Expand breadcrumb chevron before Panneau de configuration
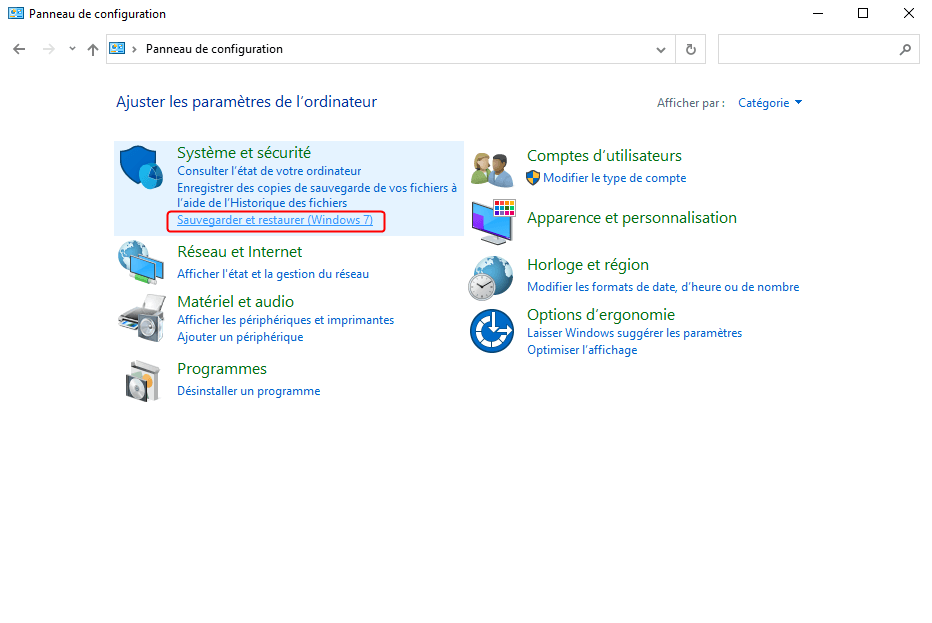This screenshot has width=932, height=623. [134, 49]
